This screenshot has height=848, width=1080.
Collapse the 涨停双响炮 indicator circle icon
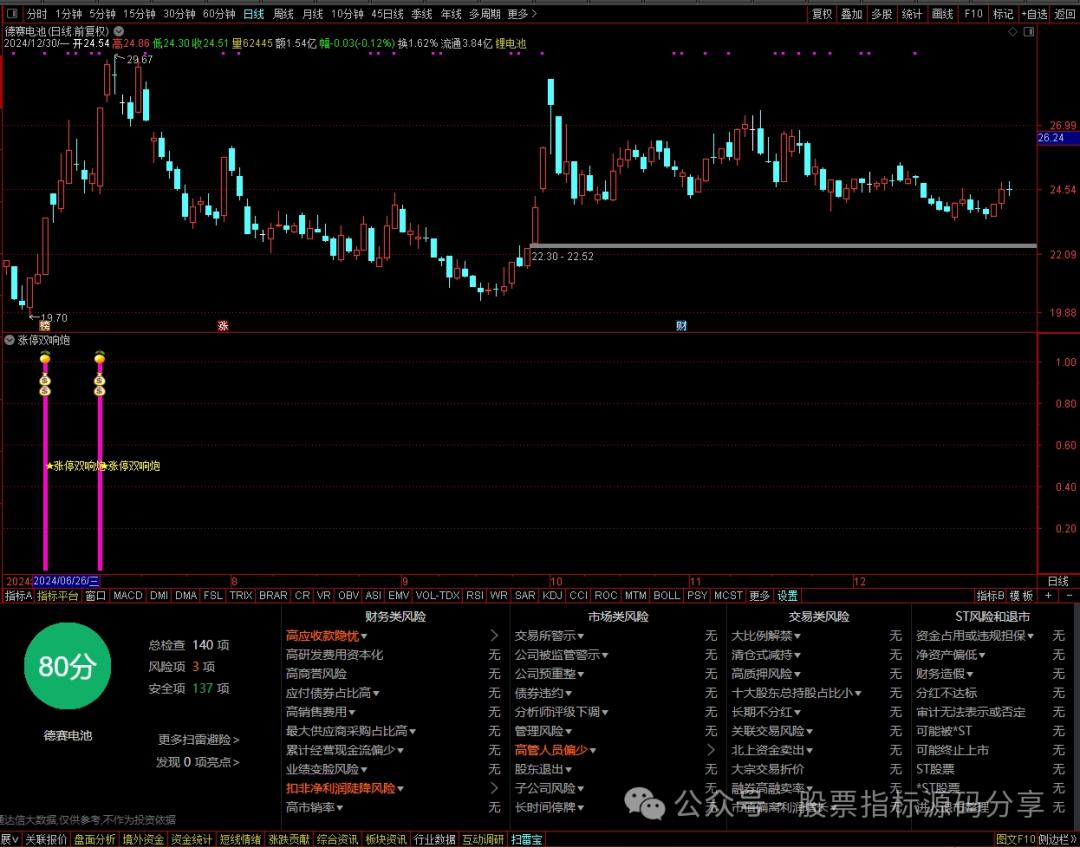(9, 340)
